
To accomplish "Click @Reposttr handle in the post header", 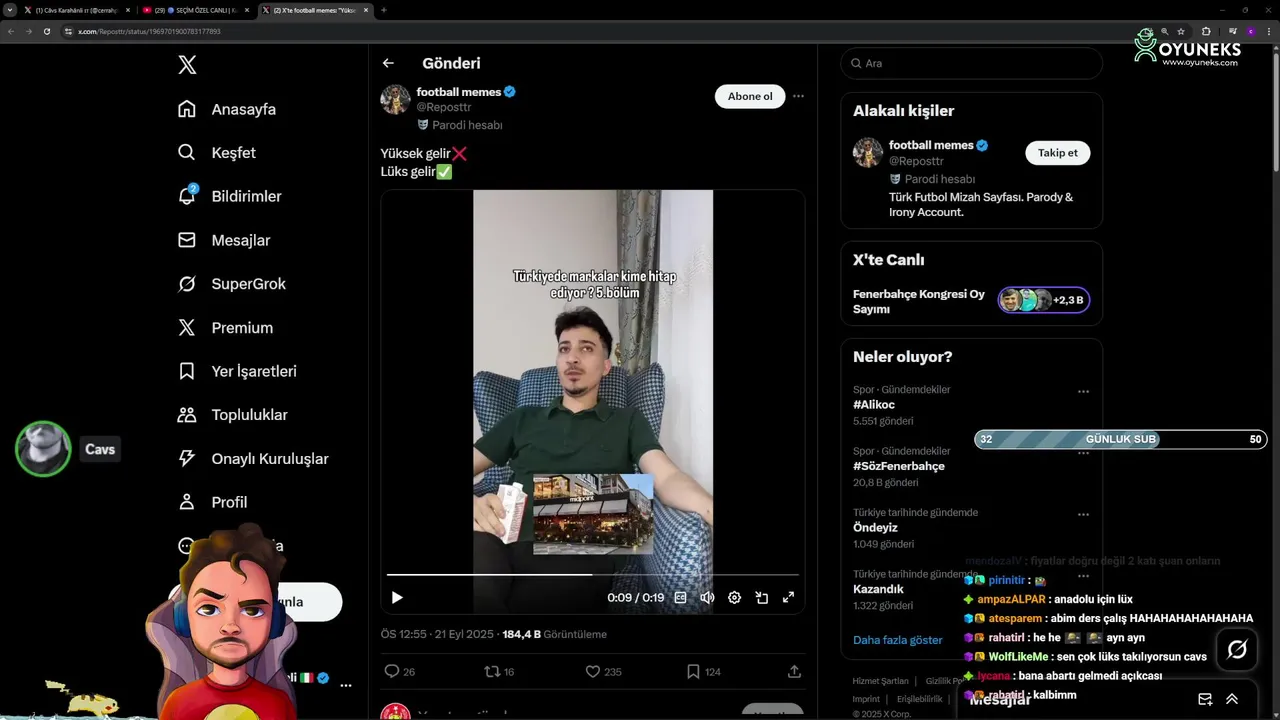I will pos(444,107).
